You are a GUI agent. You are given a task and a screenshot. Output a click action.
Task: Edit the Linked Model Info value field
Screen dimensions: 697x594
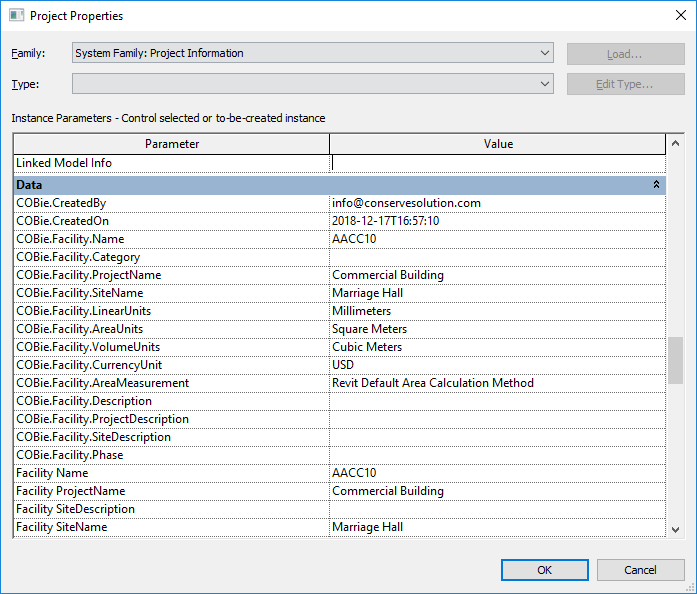[x=497, y=163]
